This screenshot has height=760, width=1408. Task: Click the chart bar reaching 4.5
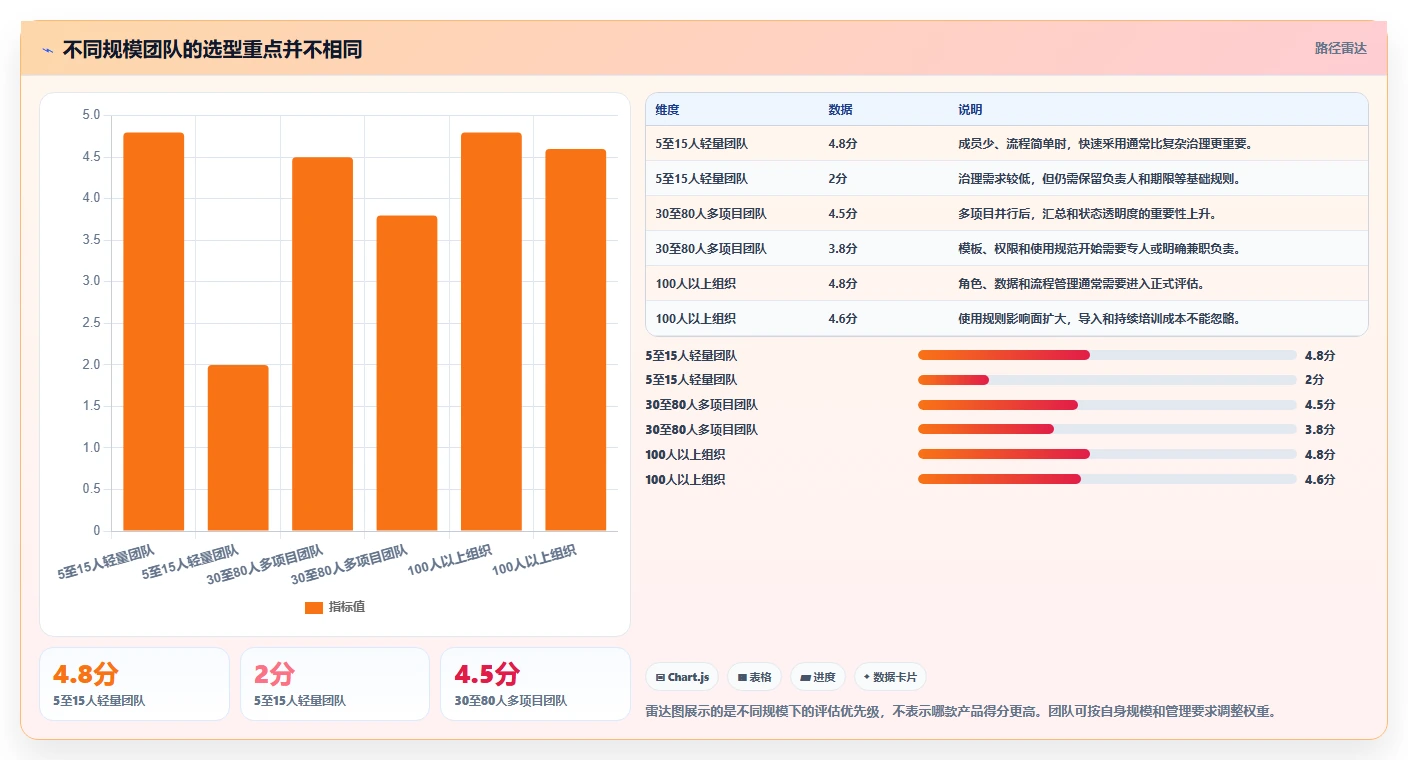click(x=322, y=344)
